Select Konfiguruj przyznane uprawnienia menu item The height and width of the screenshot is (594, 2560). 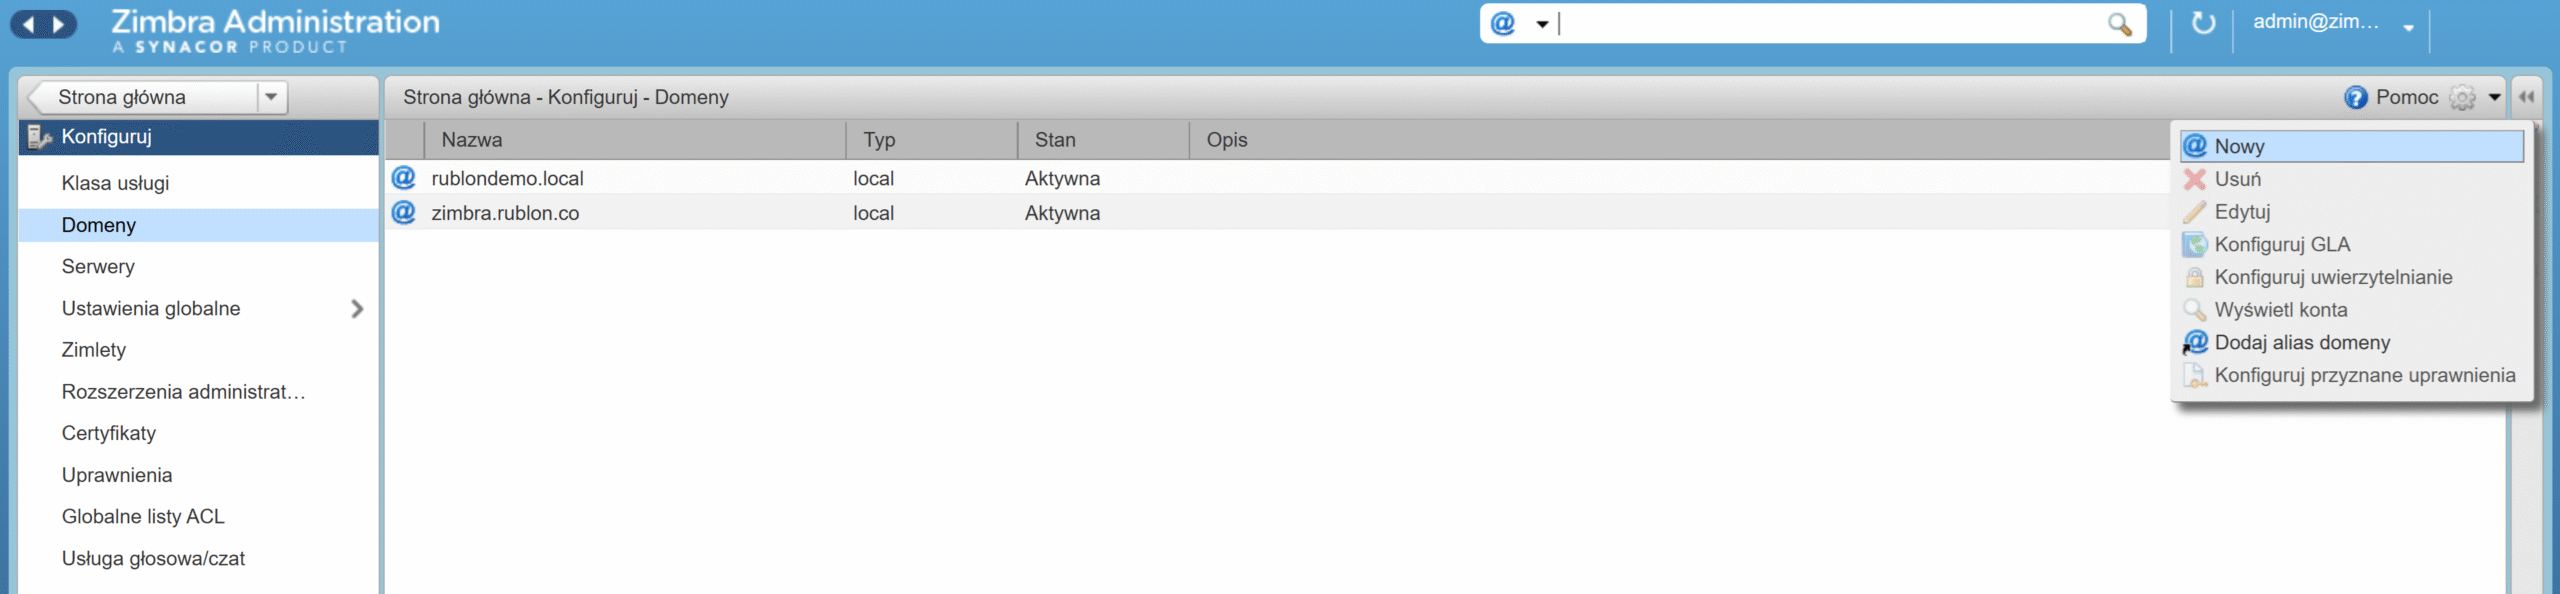2364,375
